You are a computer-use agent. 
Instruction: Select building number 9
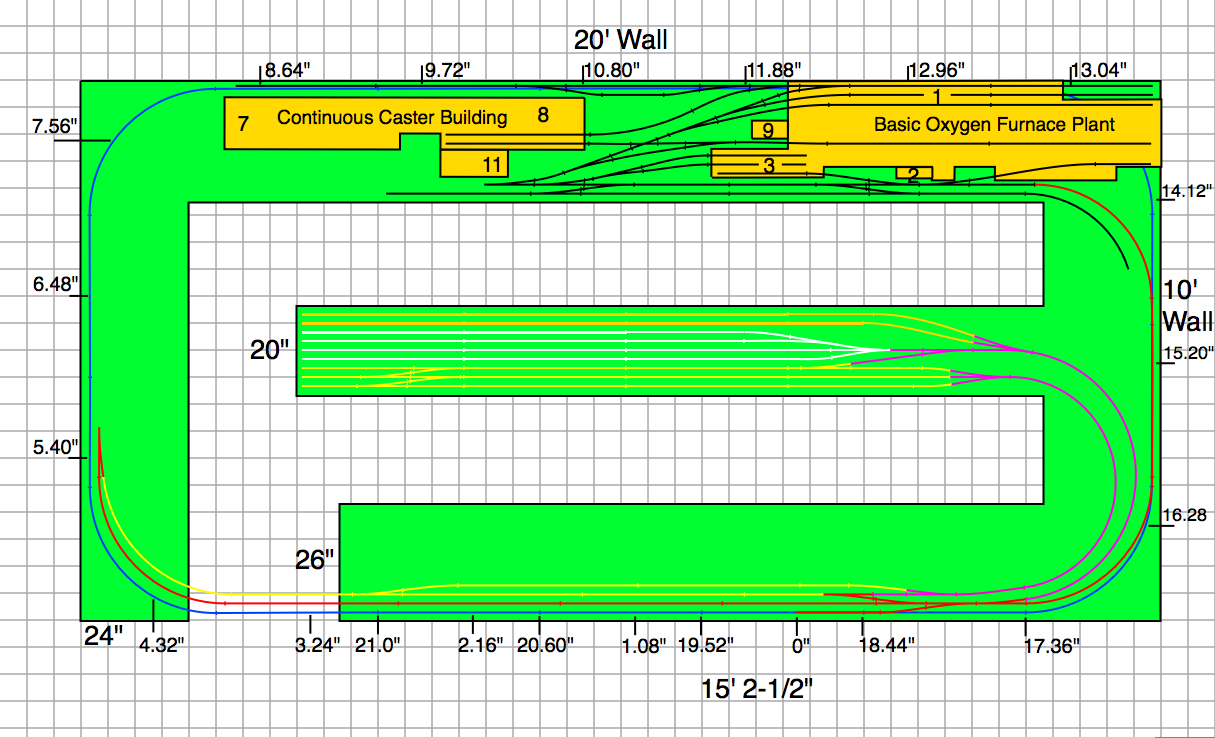tap(767, 131)
